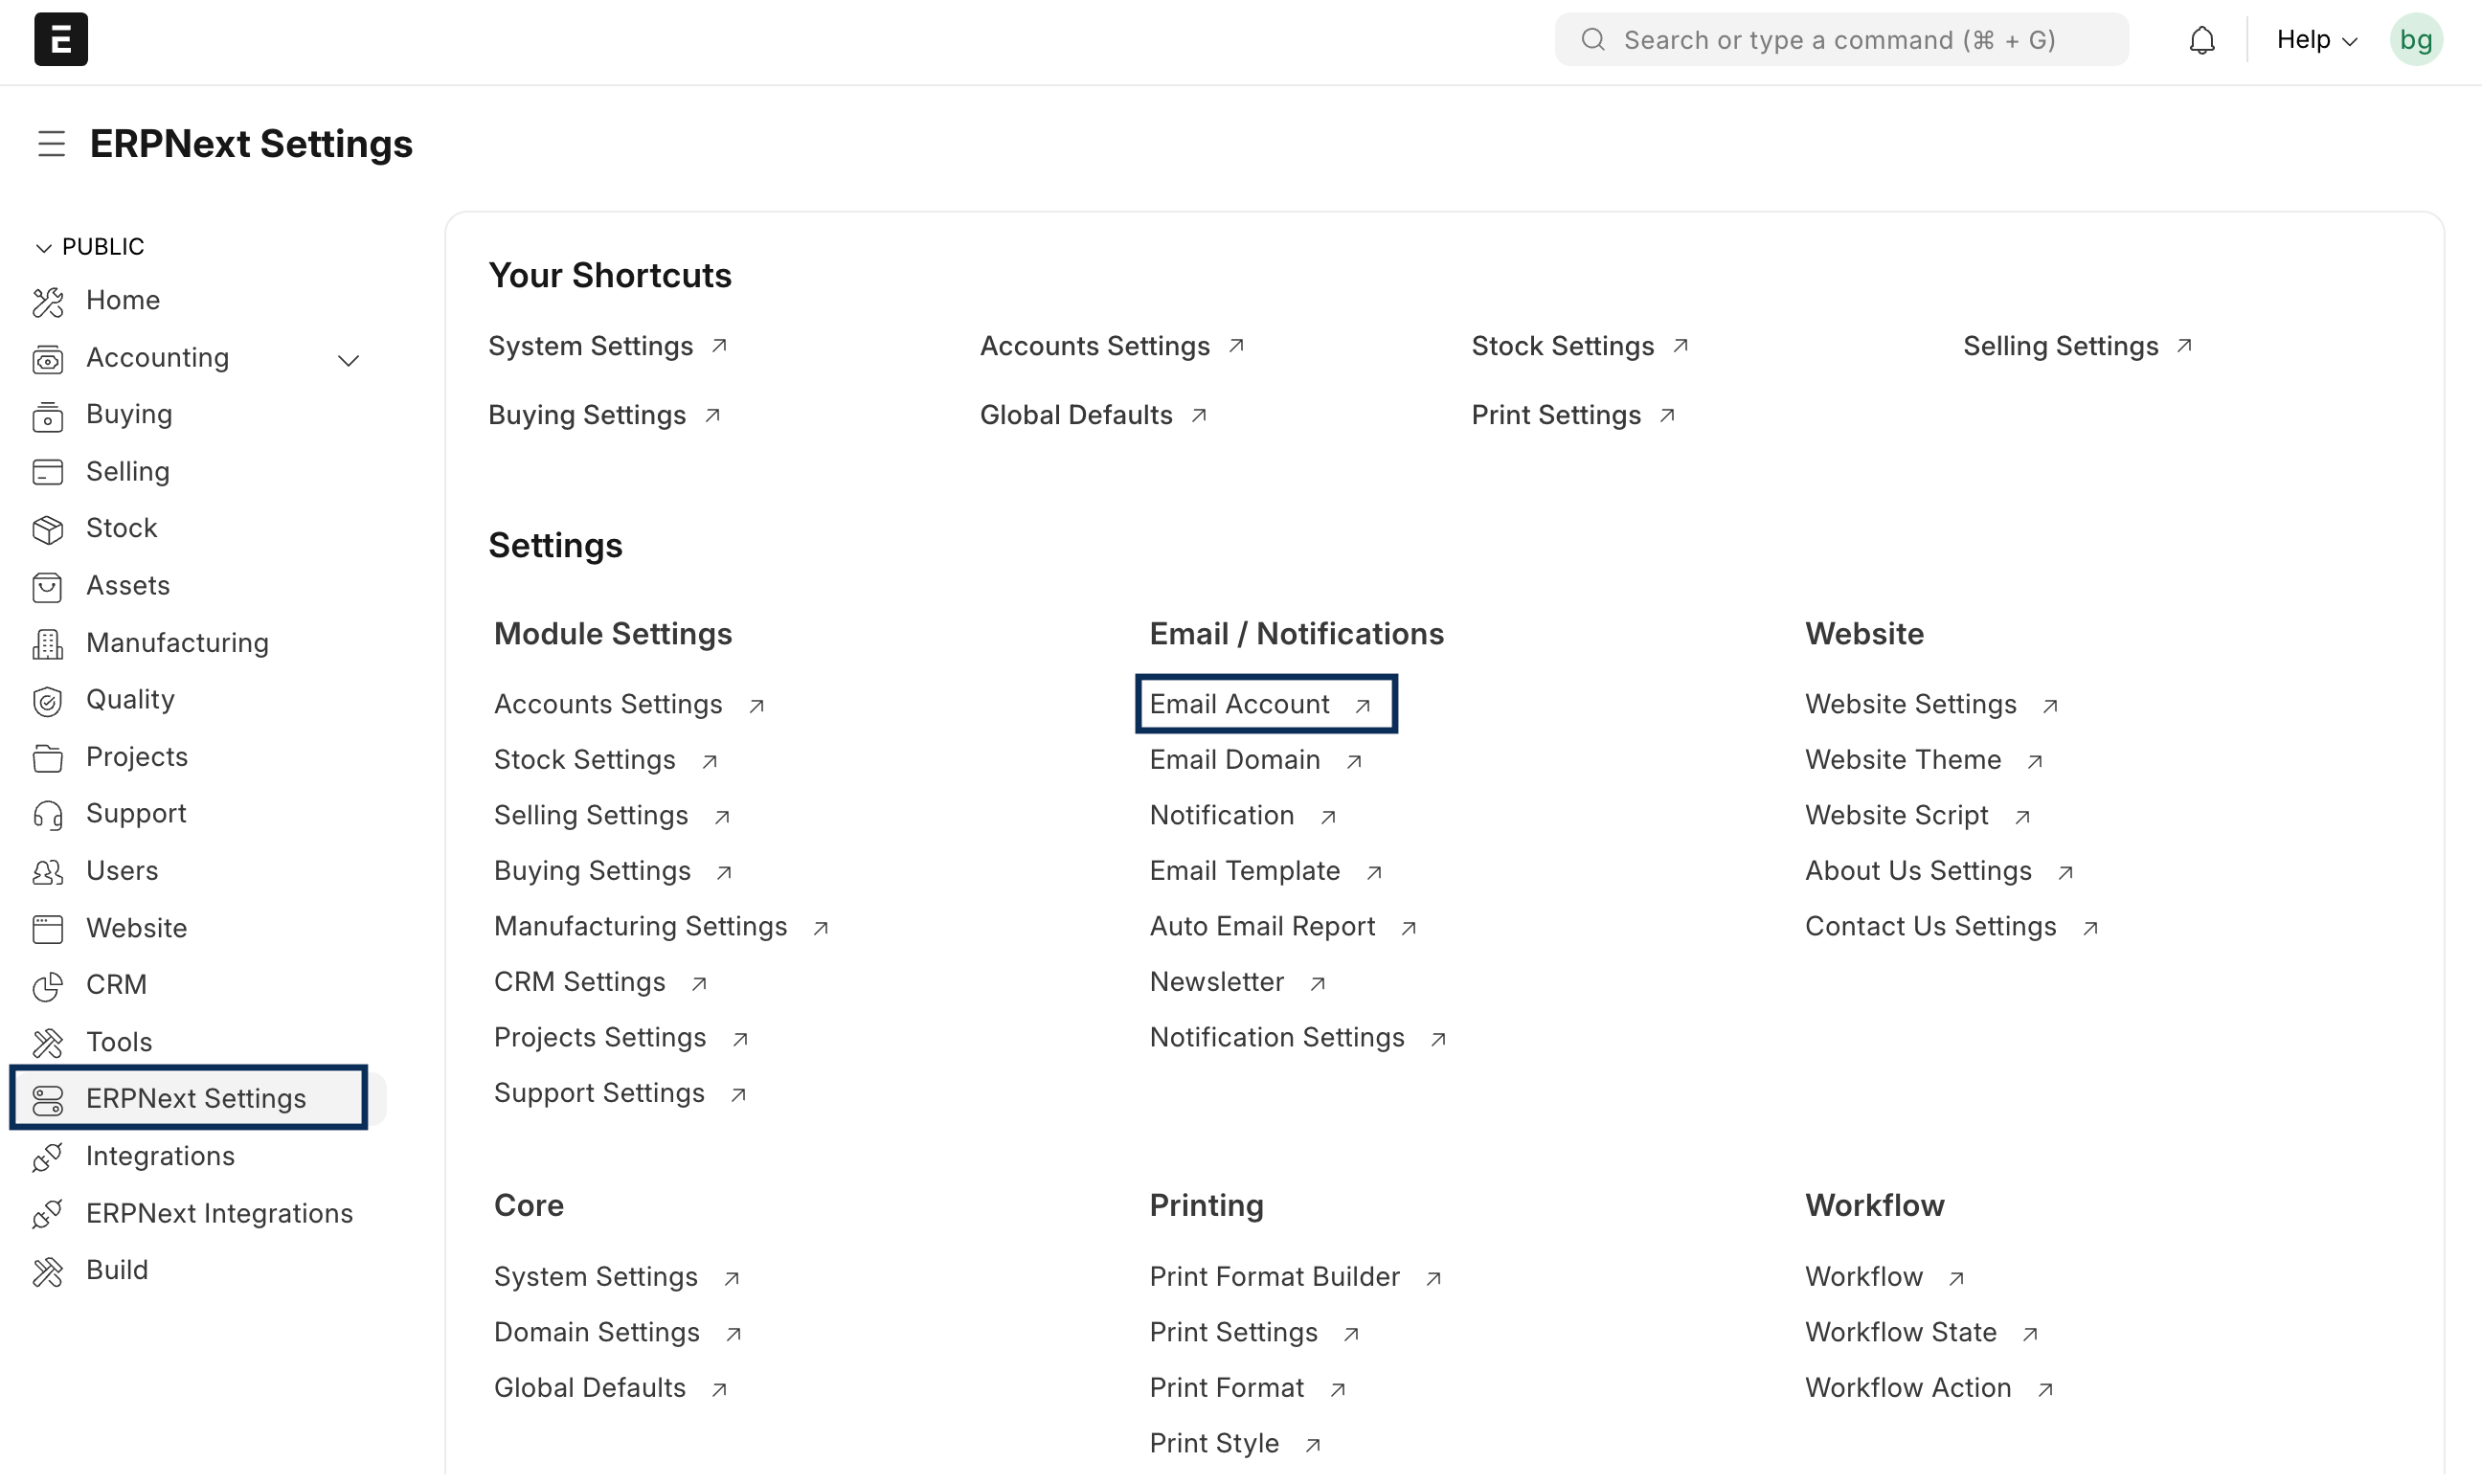Open the Email Account link
The image size is (2482, 1484).
coord(1239,704)
